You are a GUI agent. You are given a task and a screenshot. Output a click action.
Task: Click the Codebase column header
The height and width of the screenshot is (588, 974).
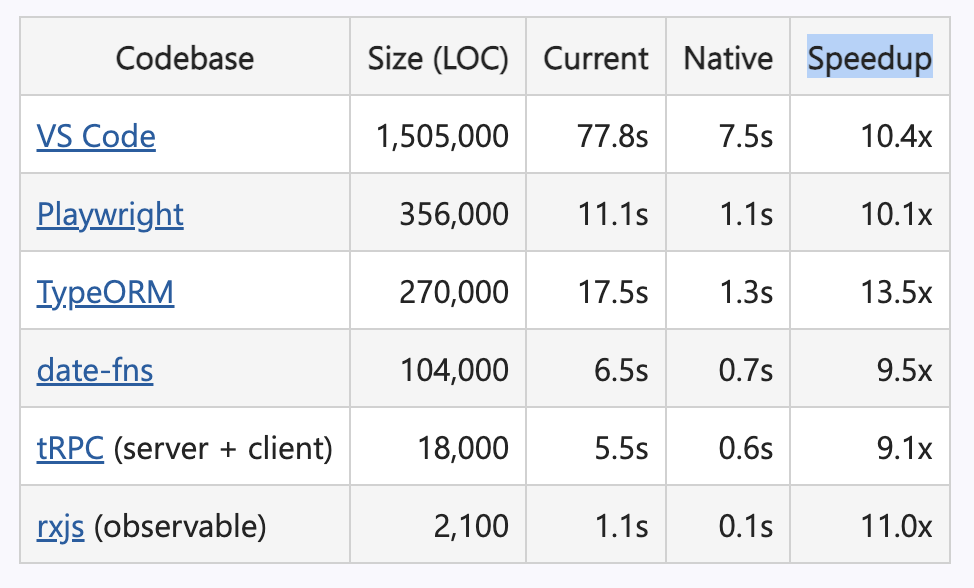point(184,58)
